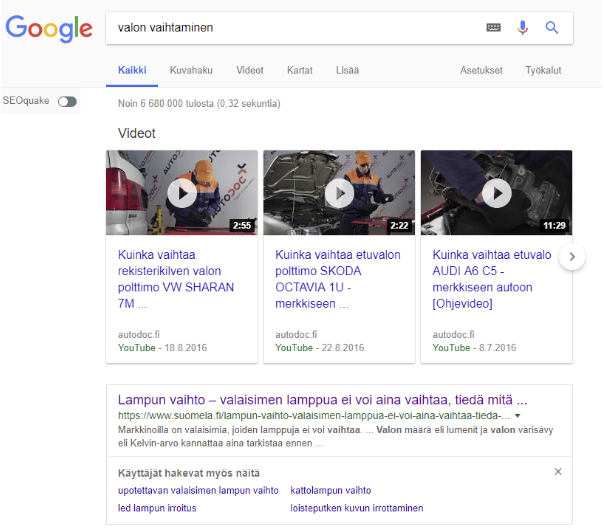
Task: Switch to the Kuvahaku tab
Action: click(x=191, y=71)
